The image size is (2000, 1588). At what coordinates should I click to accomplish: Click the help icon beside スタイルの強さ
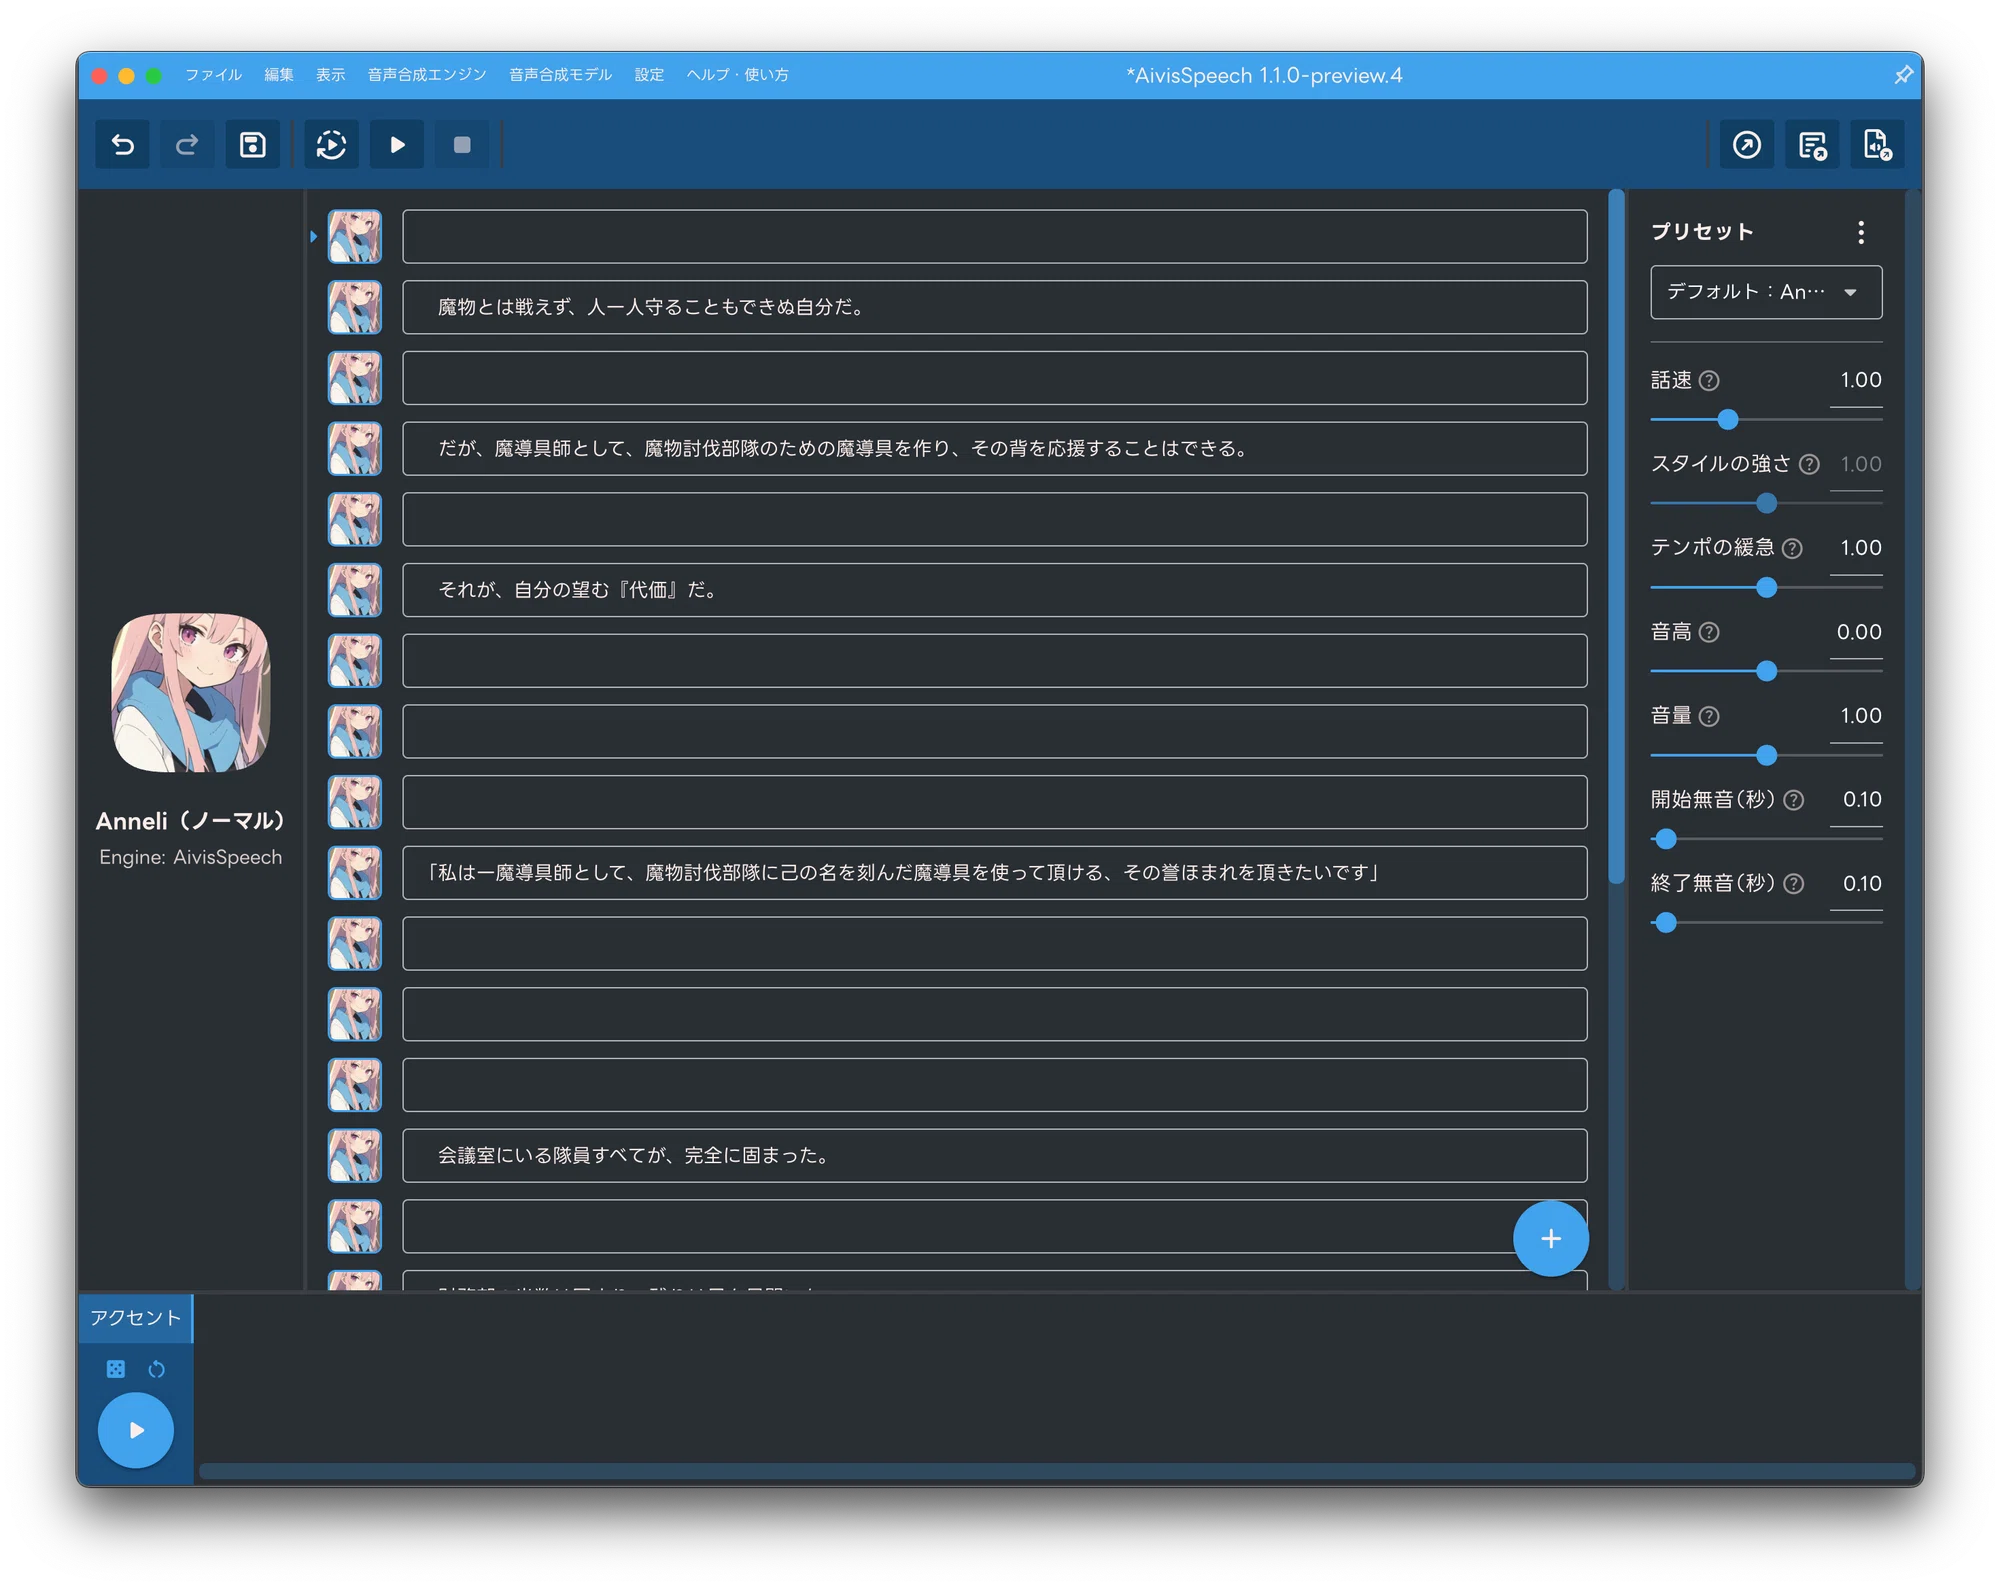point(1809,464)
